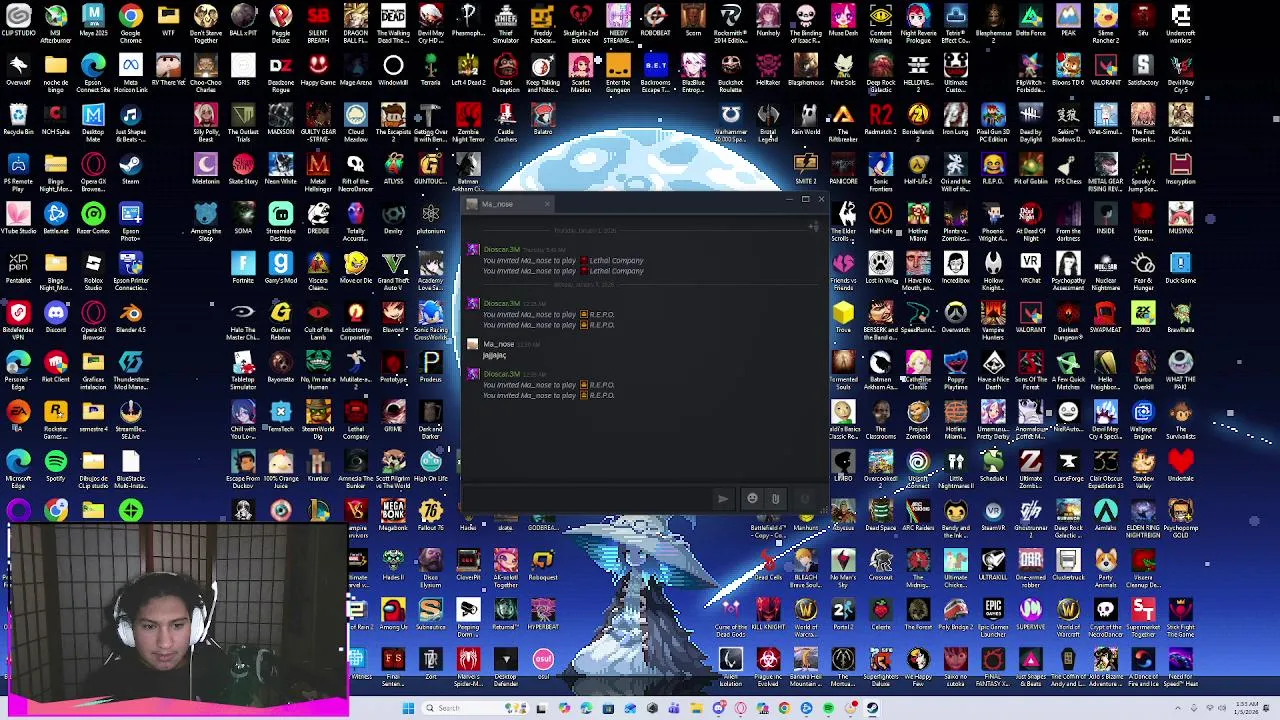The image size is (1280, 720).
Task: Click the Garry's Mod icon
Action: [281, 268]
